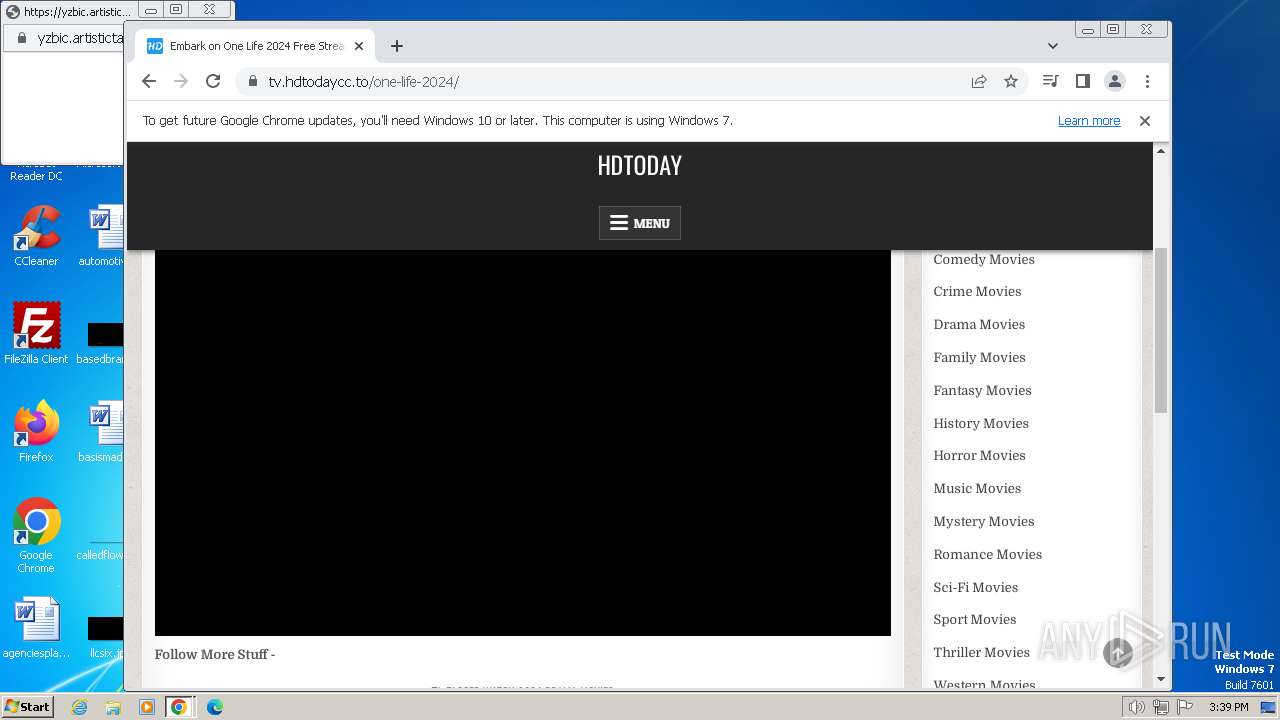1280x720 pixels.
Task: Toggle Chrome side panel icon
Action: [1082, 81]
